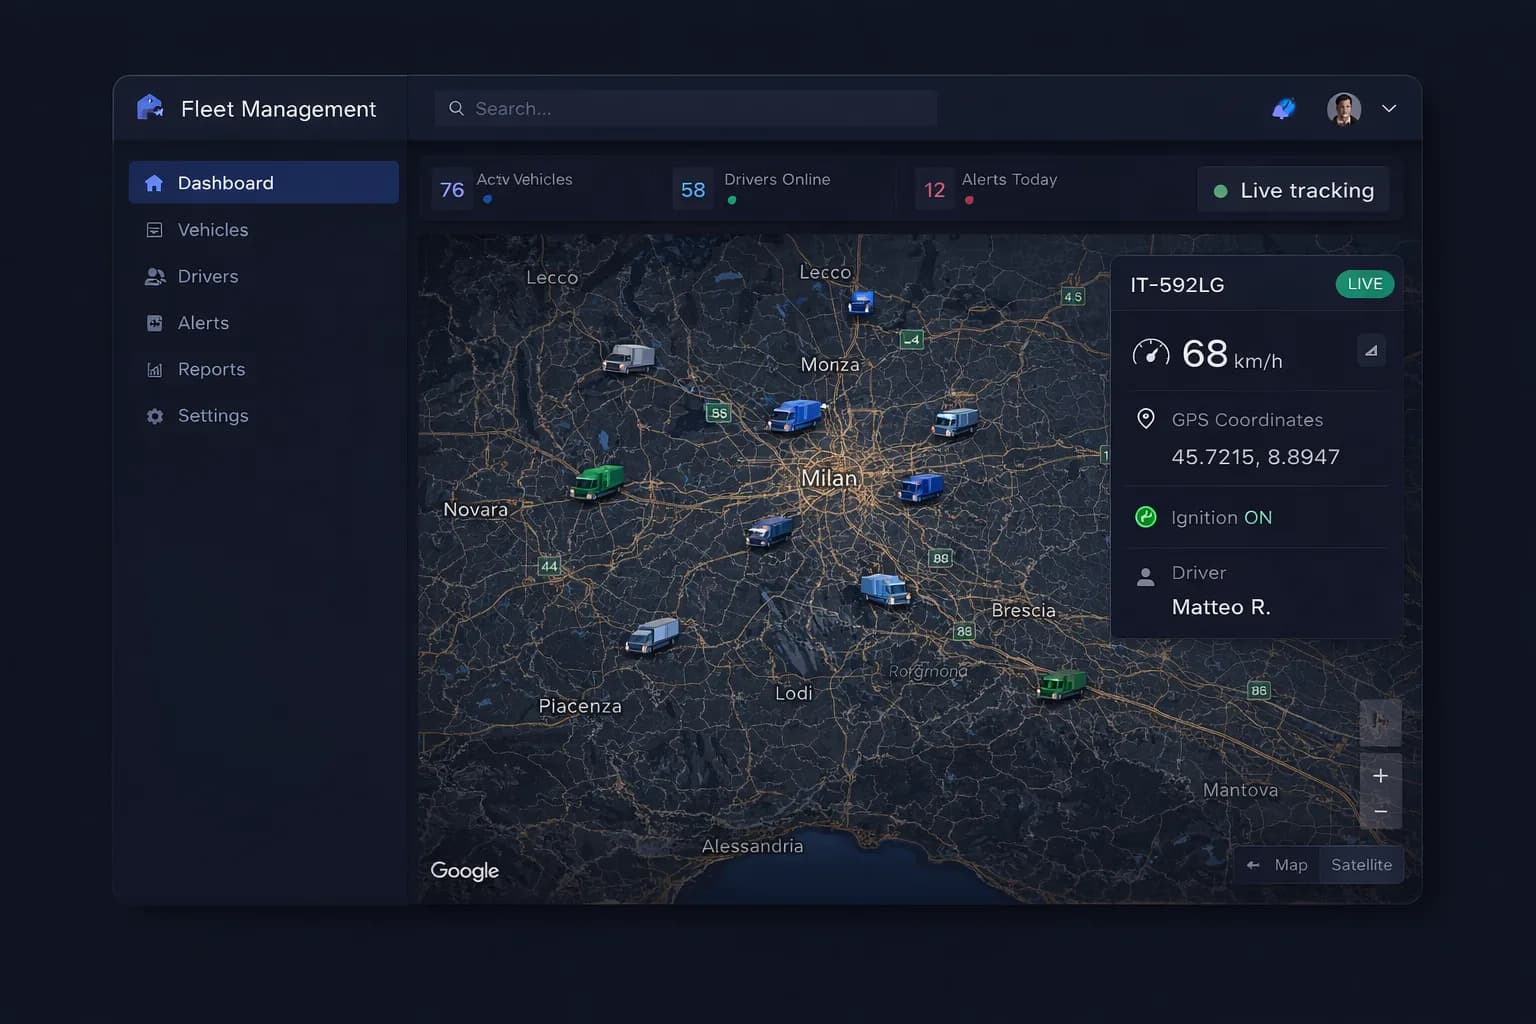
Task: Open the Reports section icon
Action: 155,369
